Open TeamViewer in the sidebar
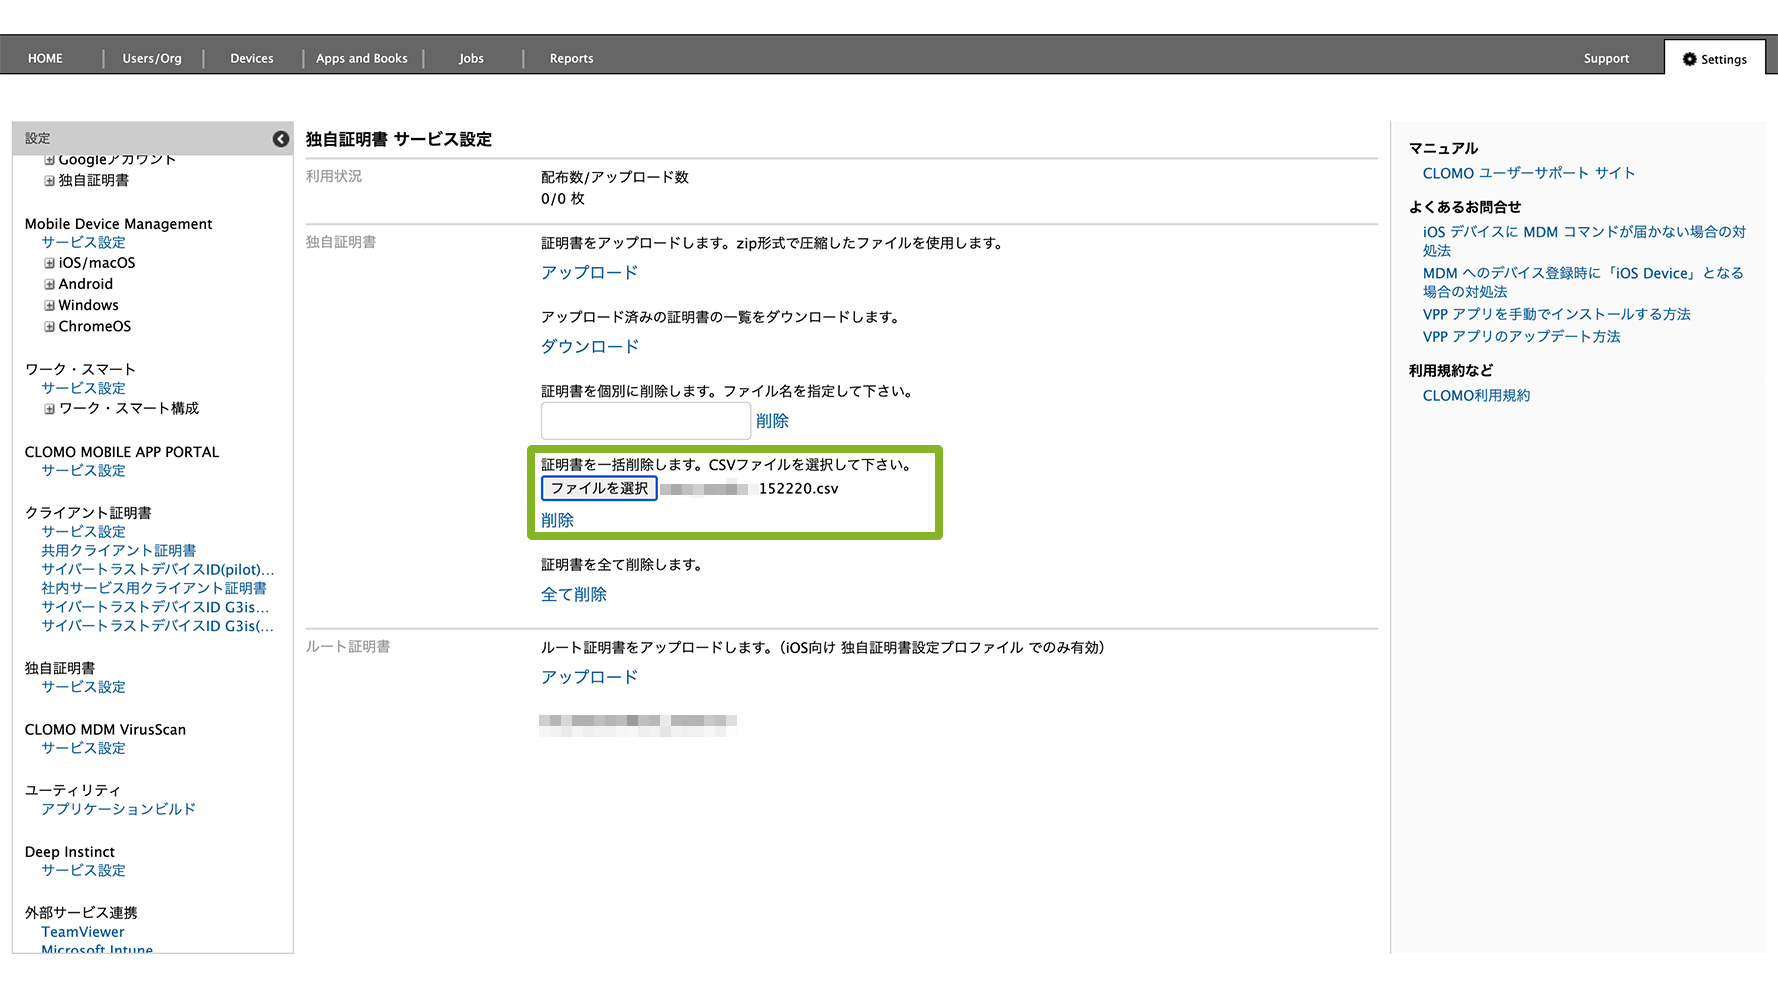The width and height of the screenshot is (1778, 1000). (x=83, y=932)
